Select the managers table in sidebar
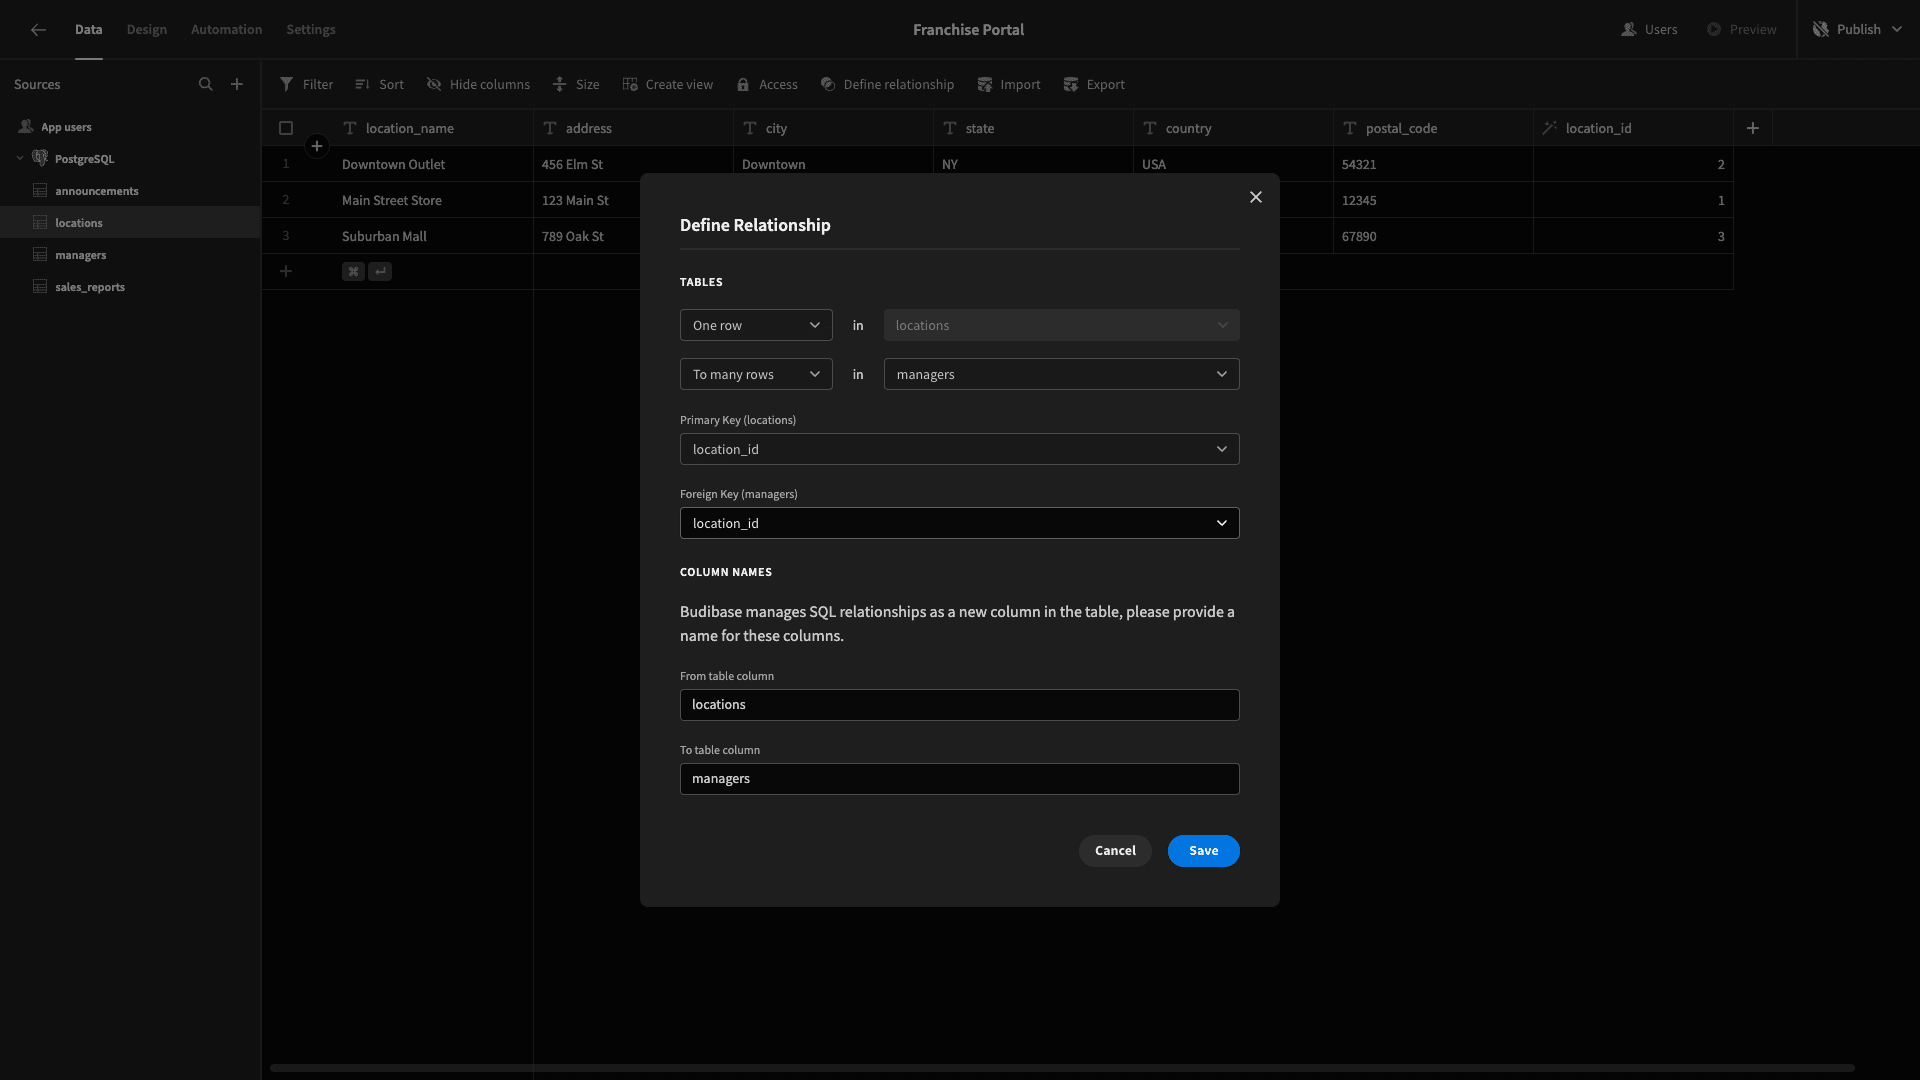 pyautogui.click(x=130, y=254)
